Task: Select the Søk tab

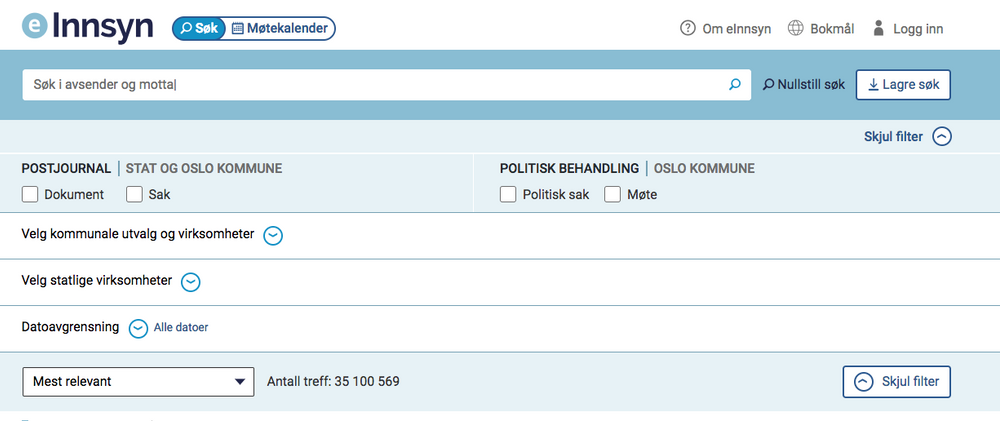Action: pos(200,29)
